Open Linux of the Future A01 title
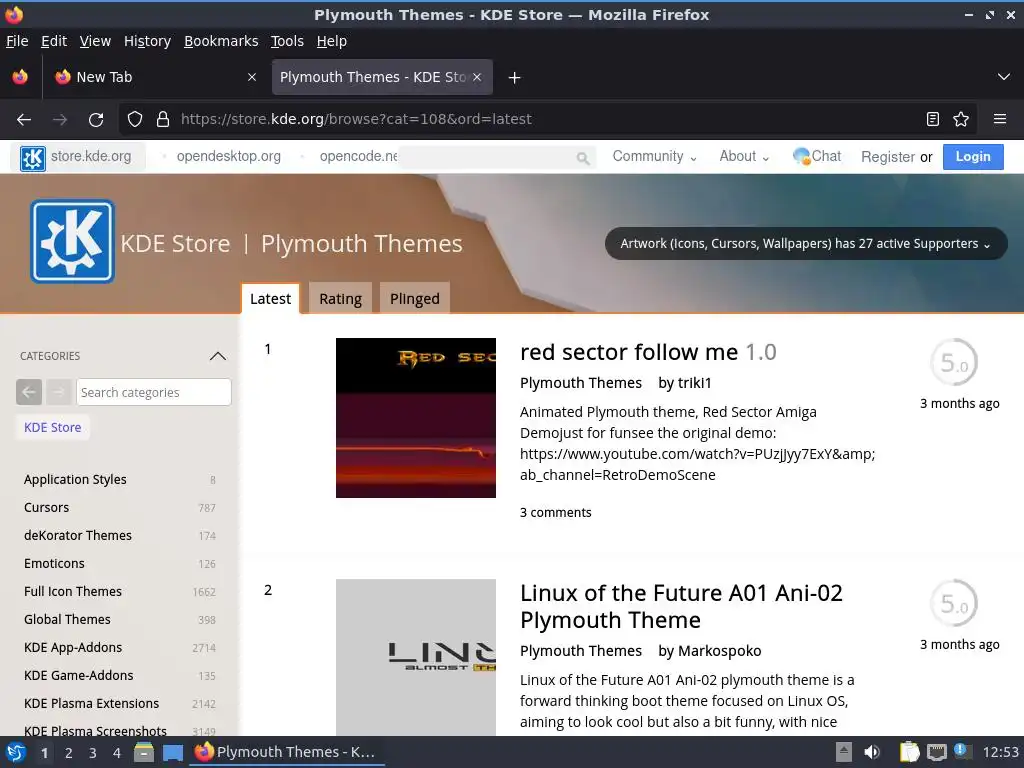 [x=681, y=607]
